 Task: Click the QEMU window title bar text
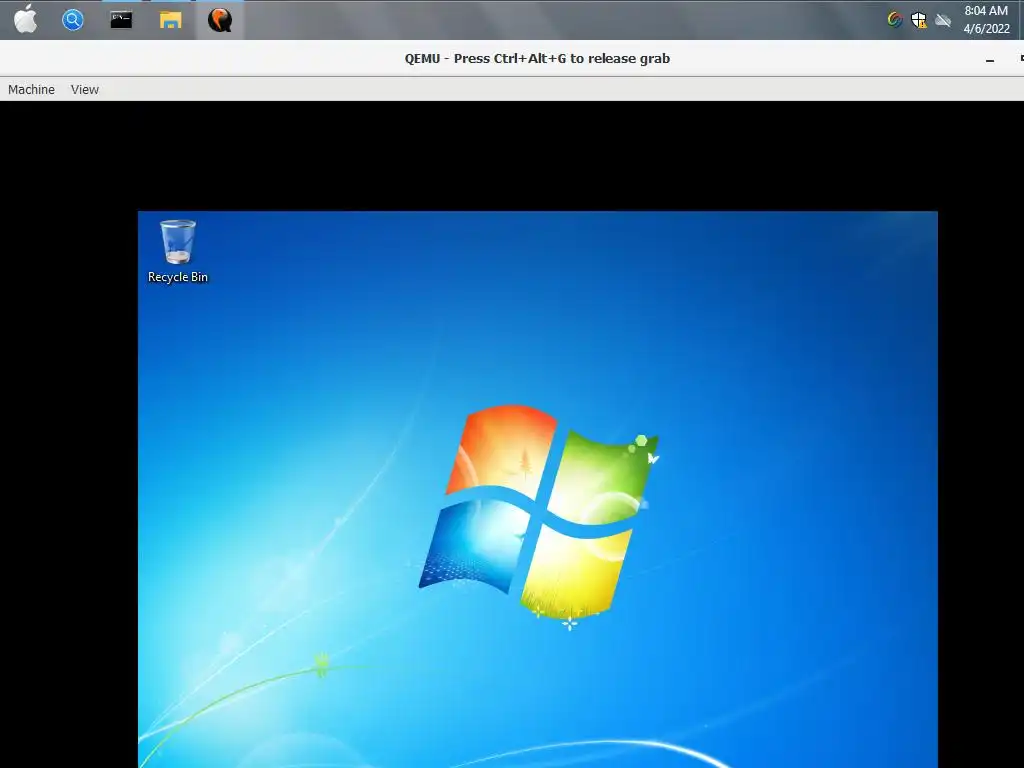pyautogui.click(x=537, y=59)
